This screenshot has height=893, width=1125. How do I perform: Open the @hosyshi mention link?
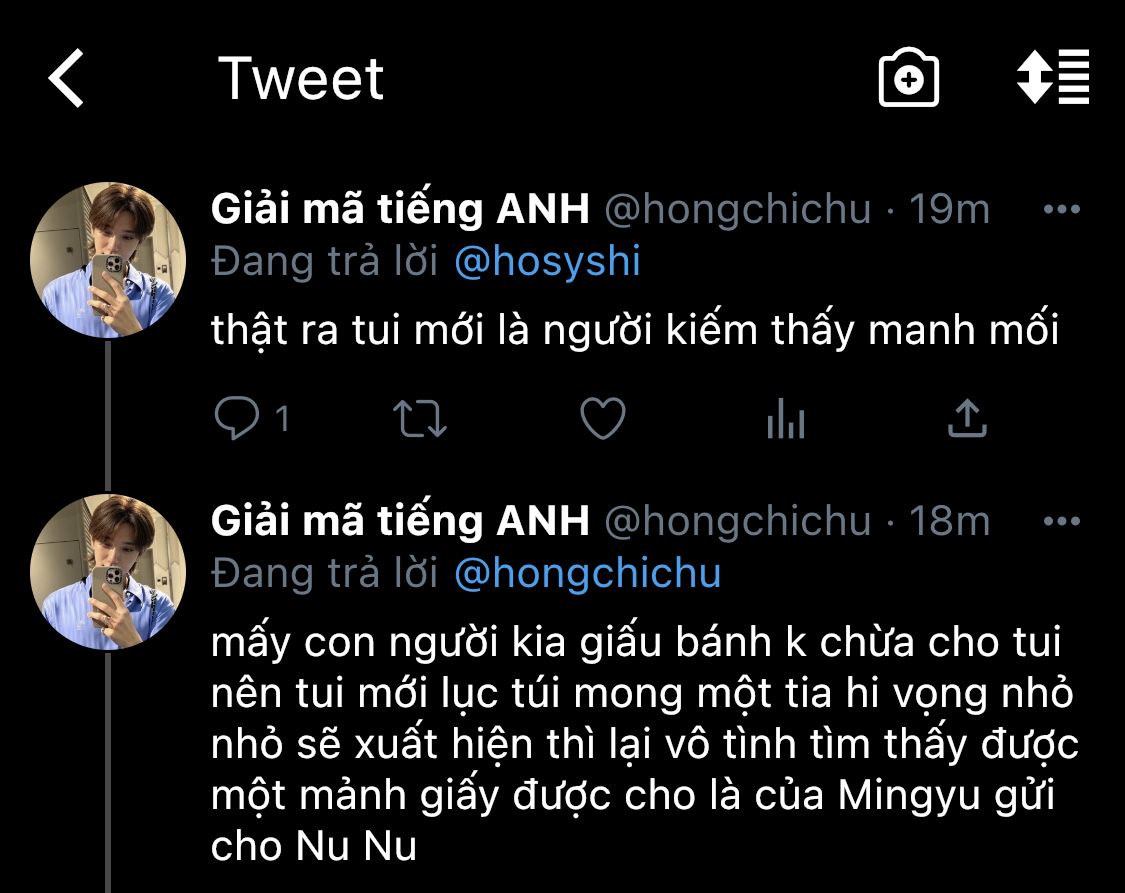[547, 262]
